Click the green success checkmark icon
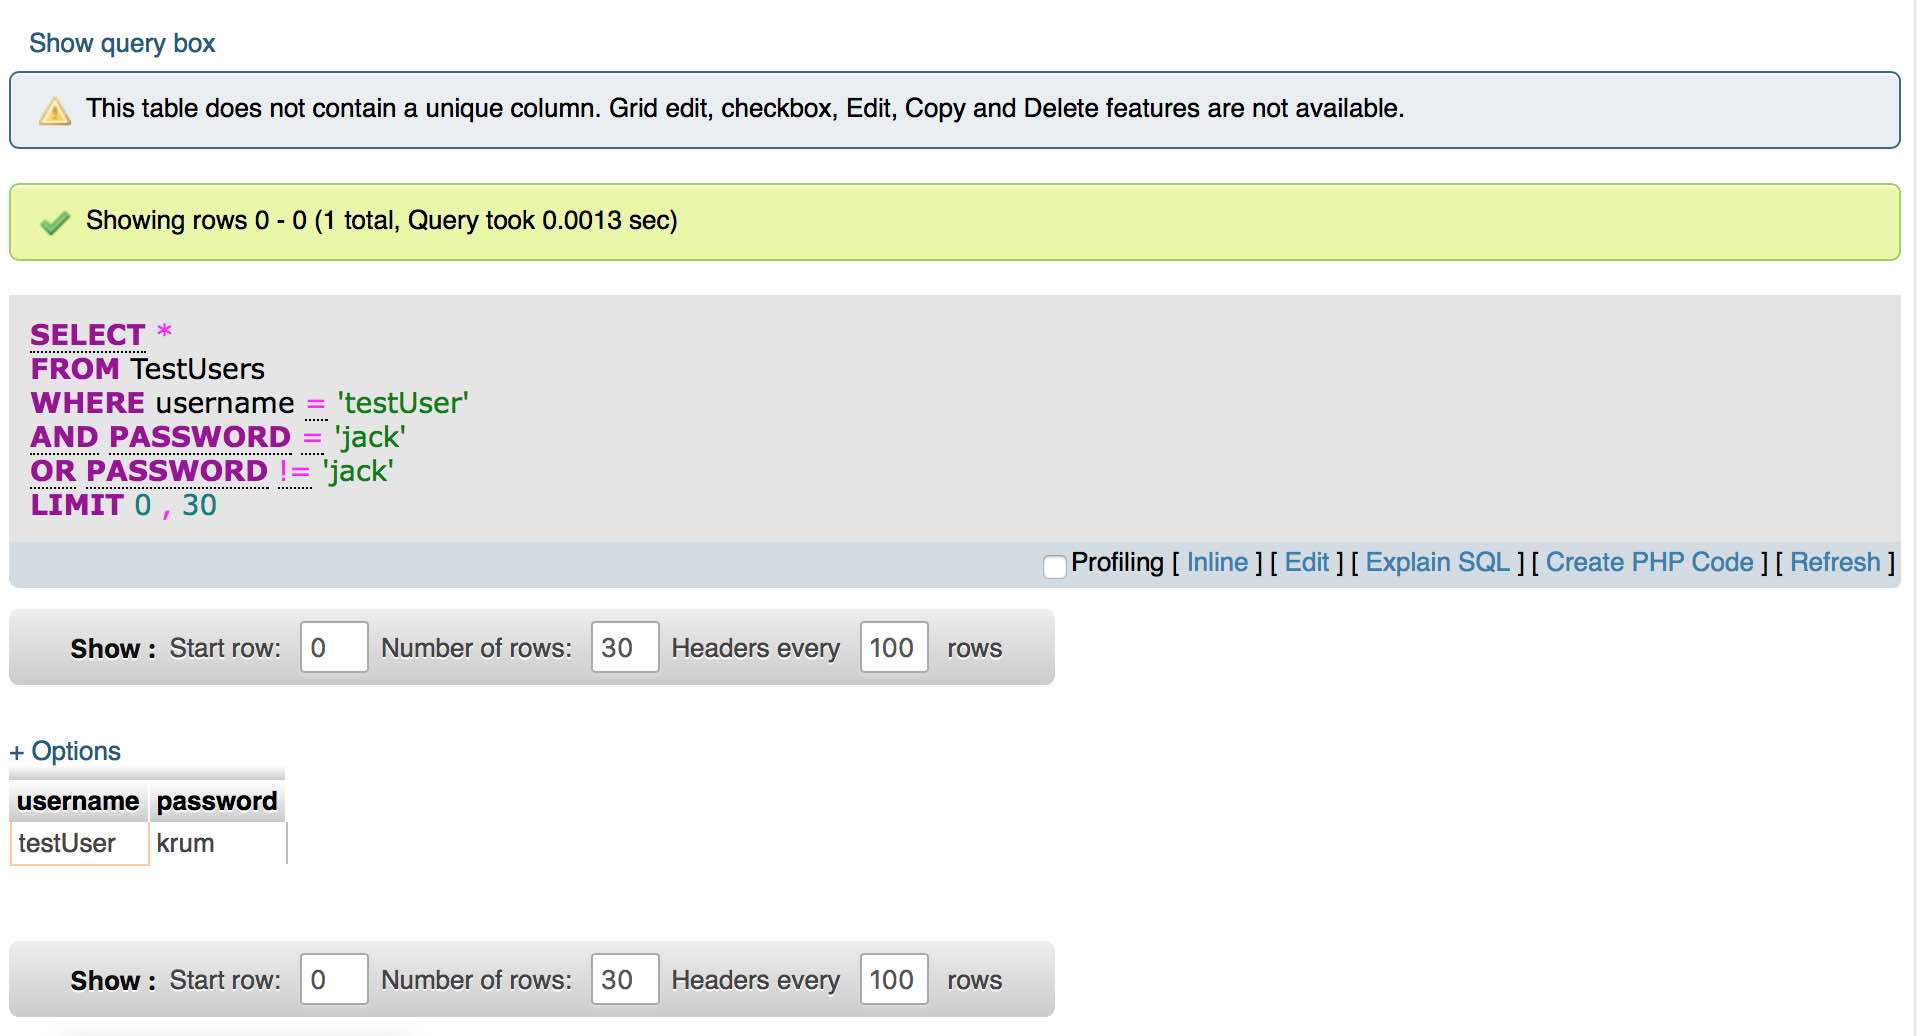Image resolution: width=1918 pixels, height=1036 pixels. (53, 220)
